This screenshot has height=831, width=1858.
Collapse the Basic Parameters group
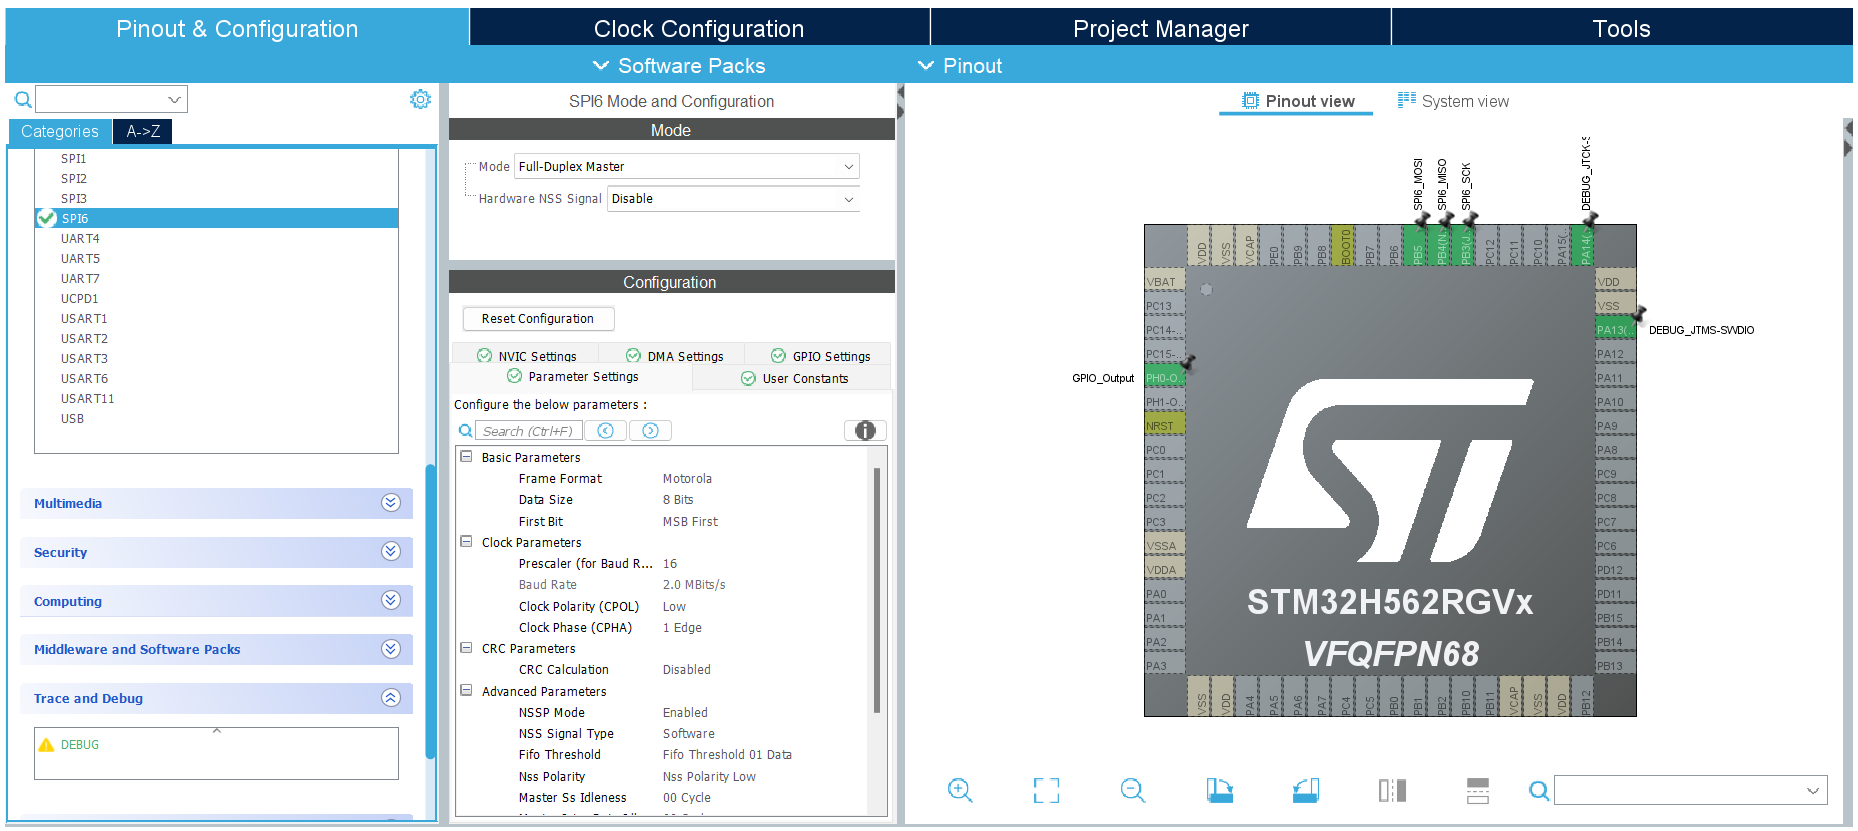pyautogui.click(x=466, y=457)
